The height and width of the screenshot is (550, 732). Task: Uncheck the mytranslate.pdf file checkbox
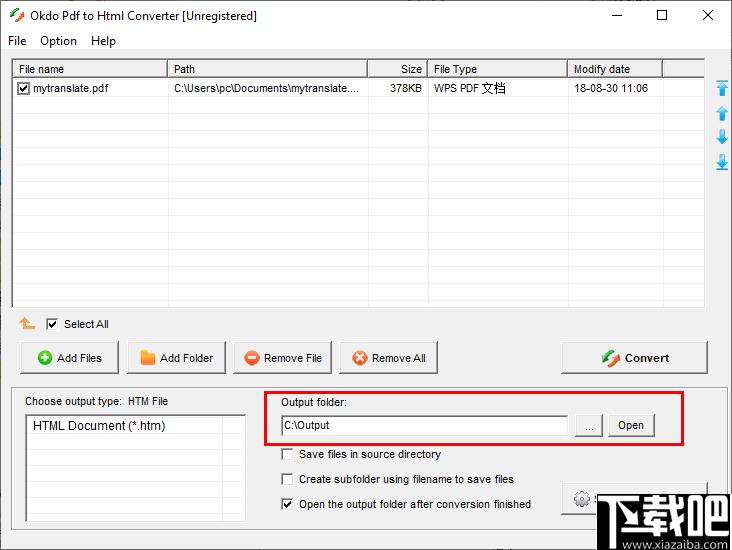pos(23,88)
